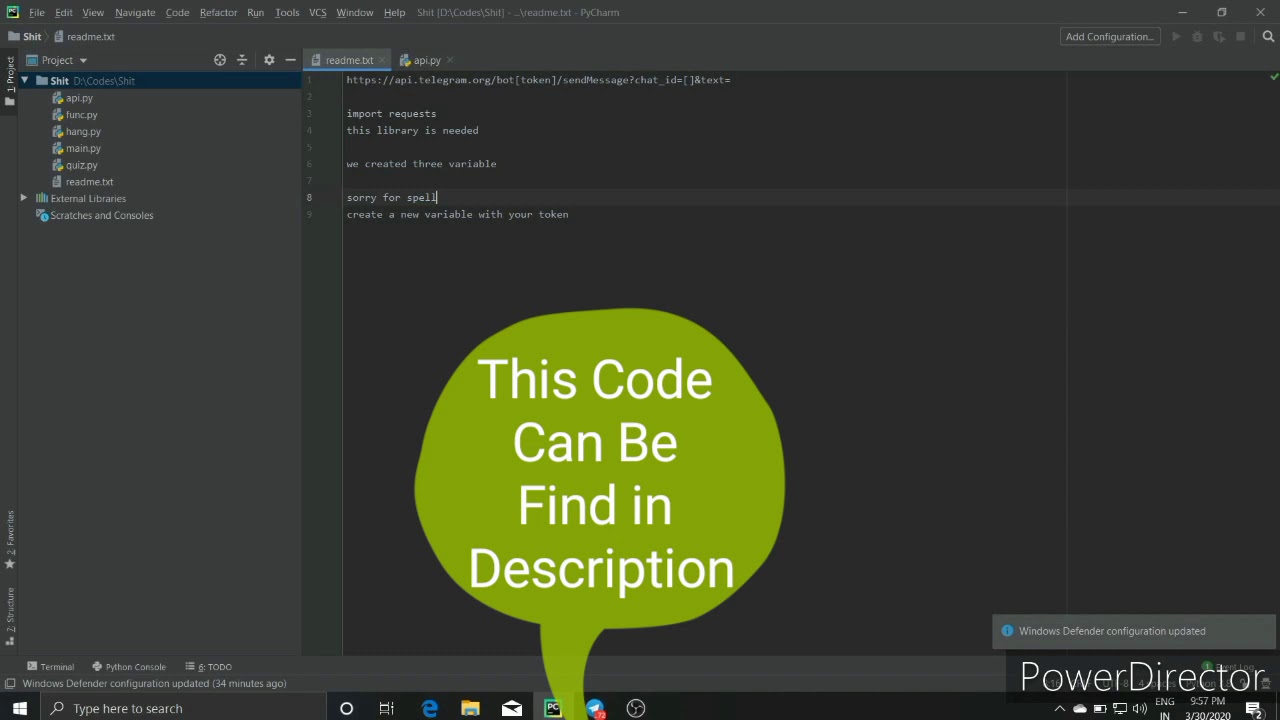Click OBS Studio icon on taskbar
The image size is (1280, 720).
(636, 708)
